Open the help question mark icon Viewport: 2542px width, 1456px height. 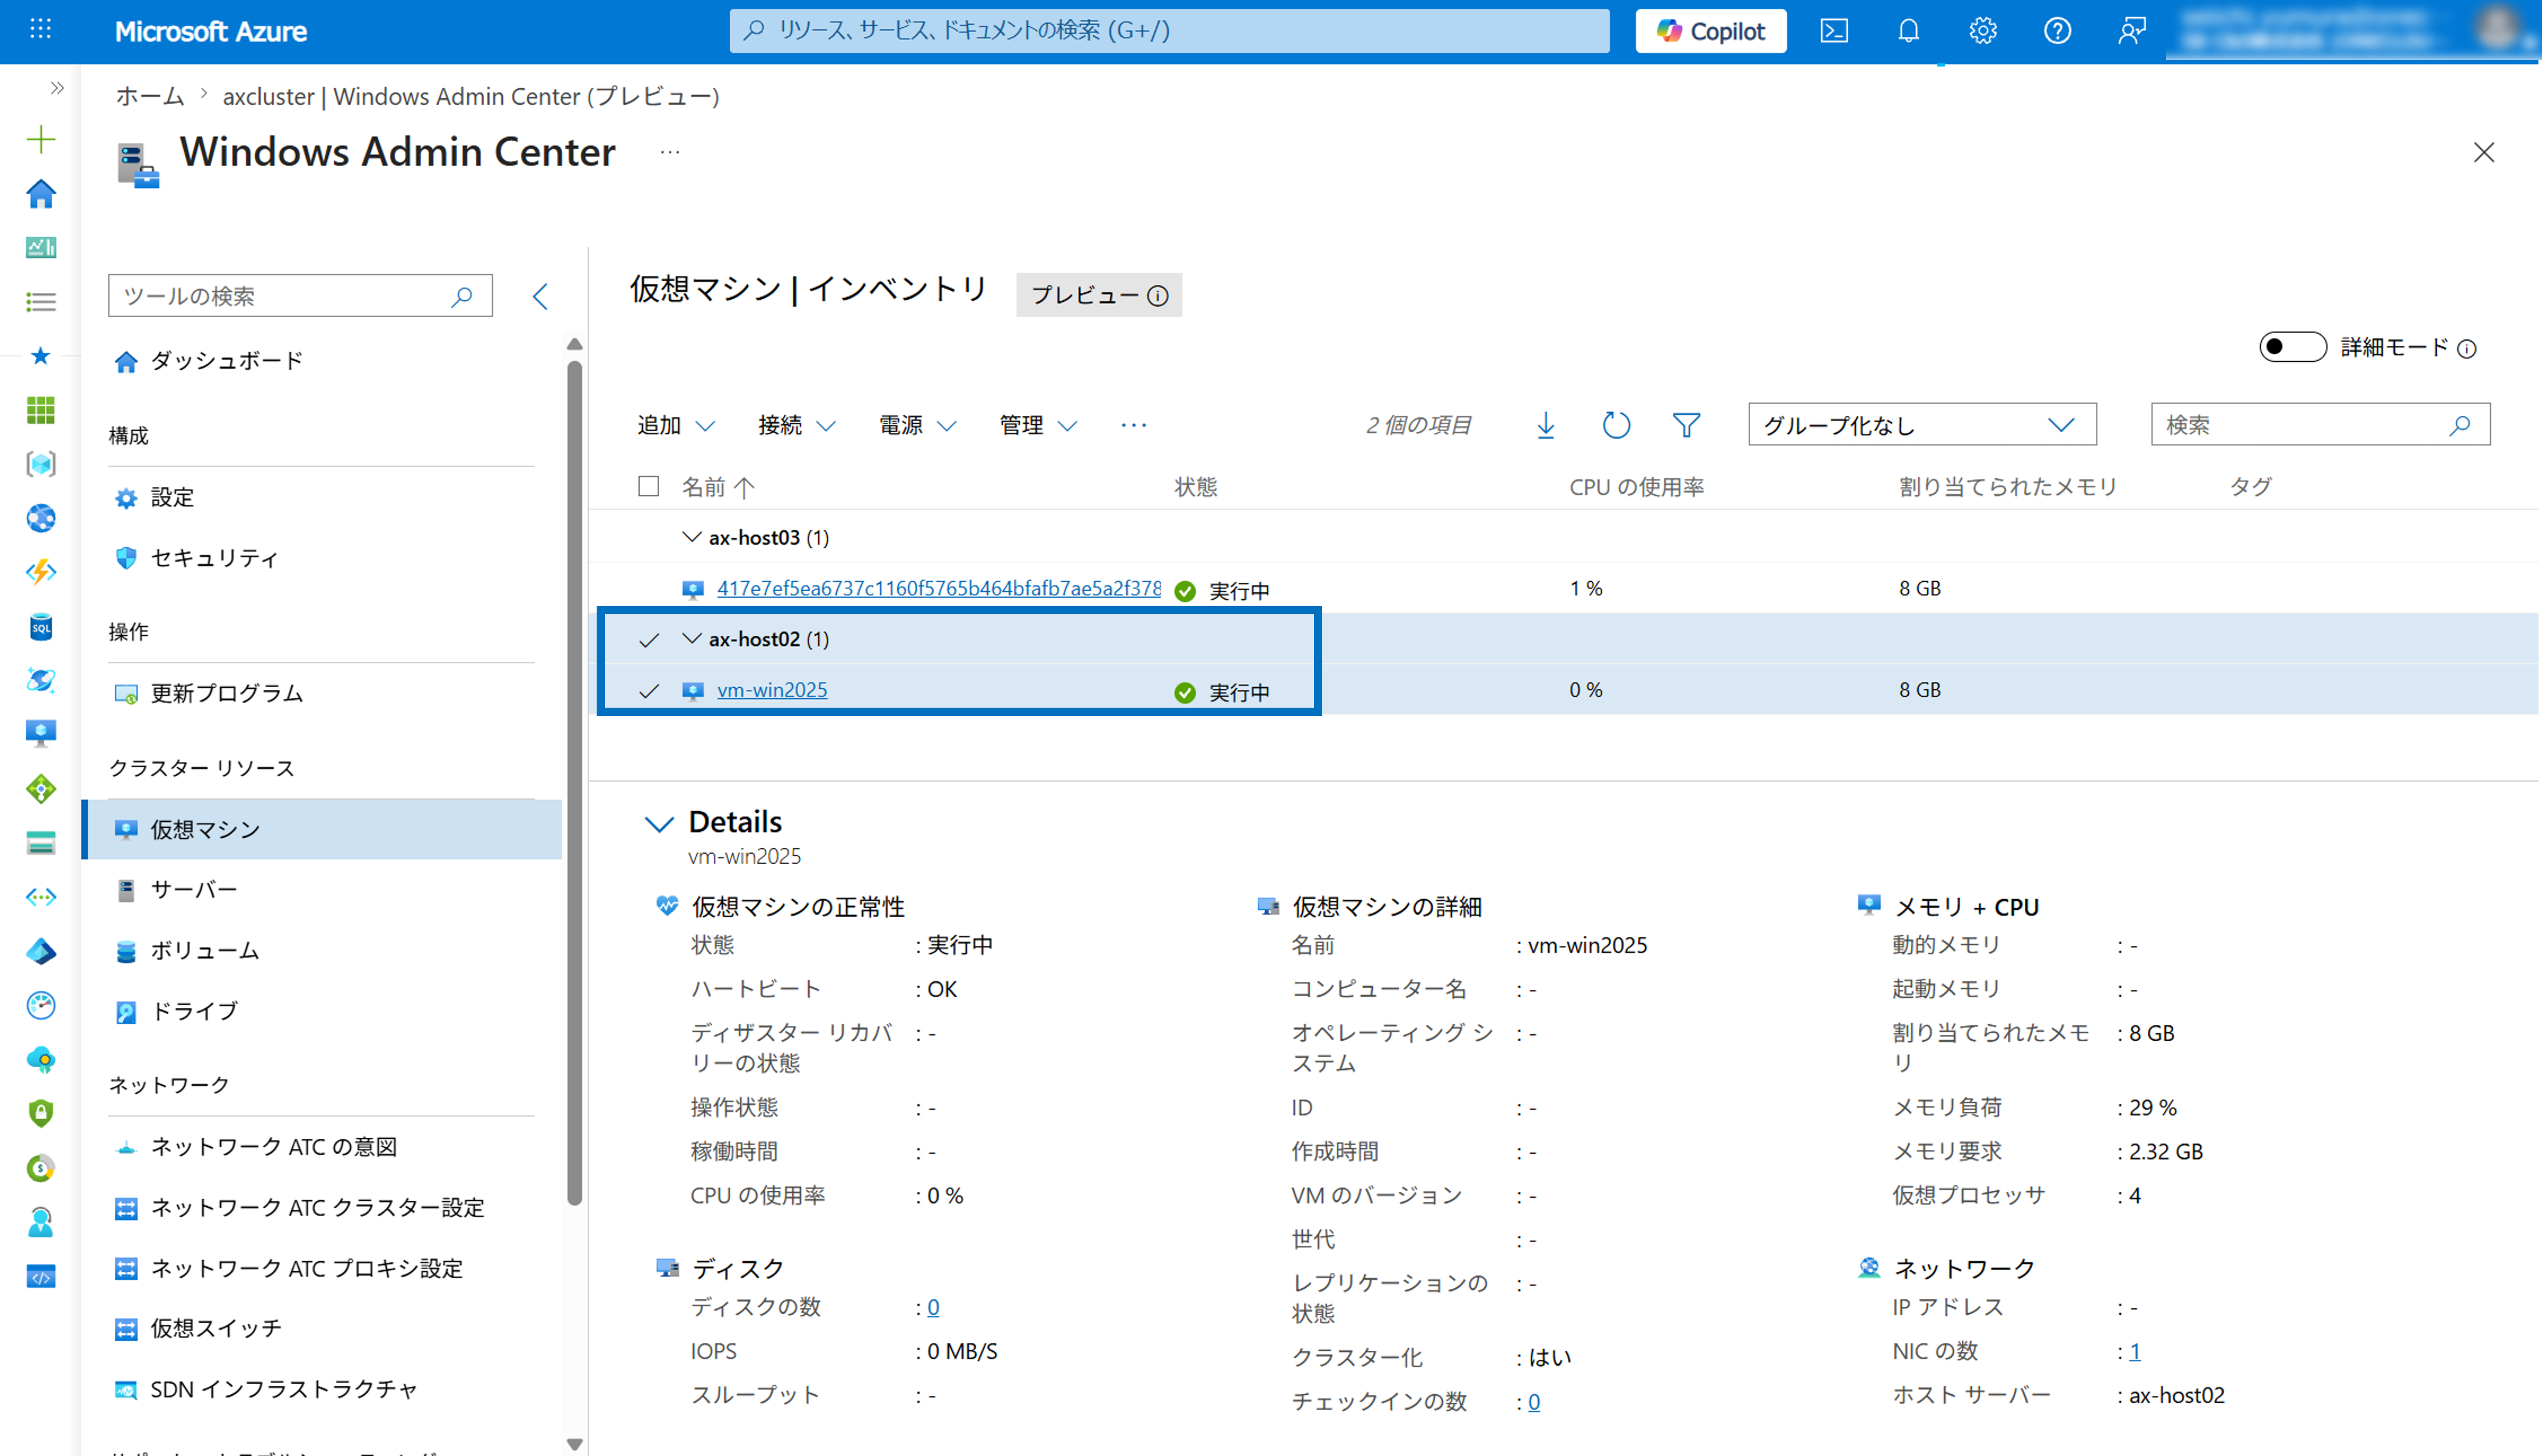[2057, 31]
